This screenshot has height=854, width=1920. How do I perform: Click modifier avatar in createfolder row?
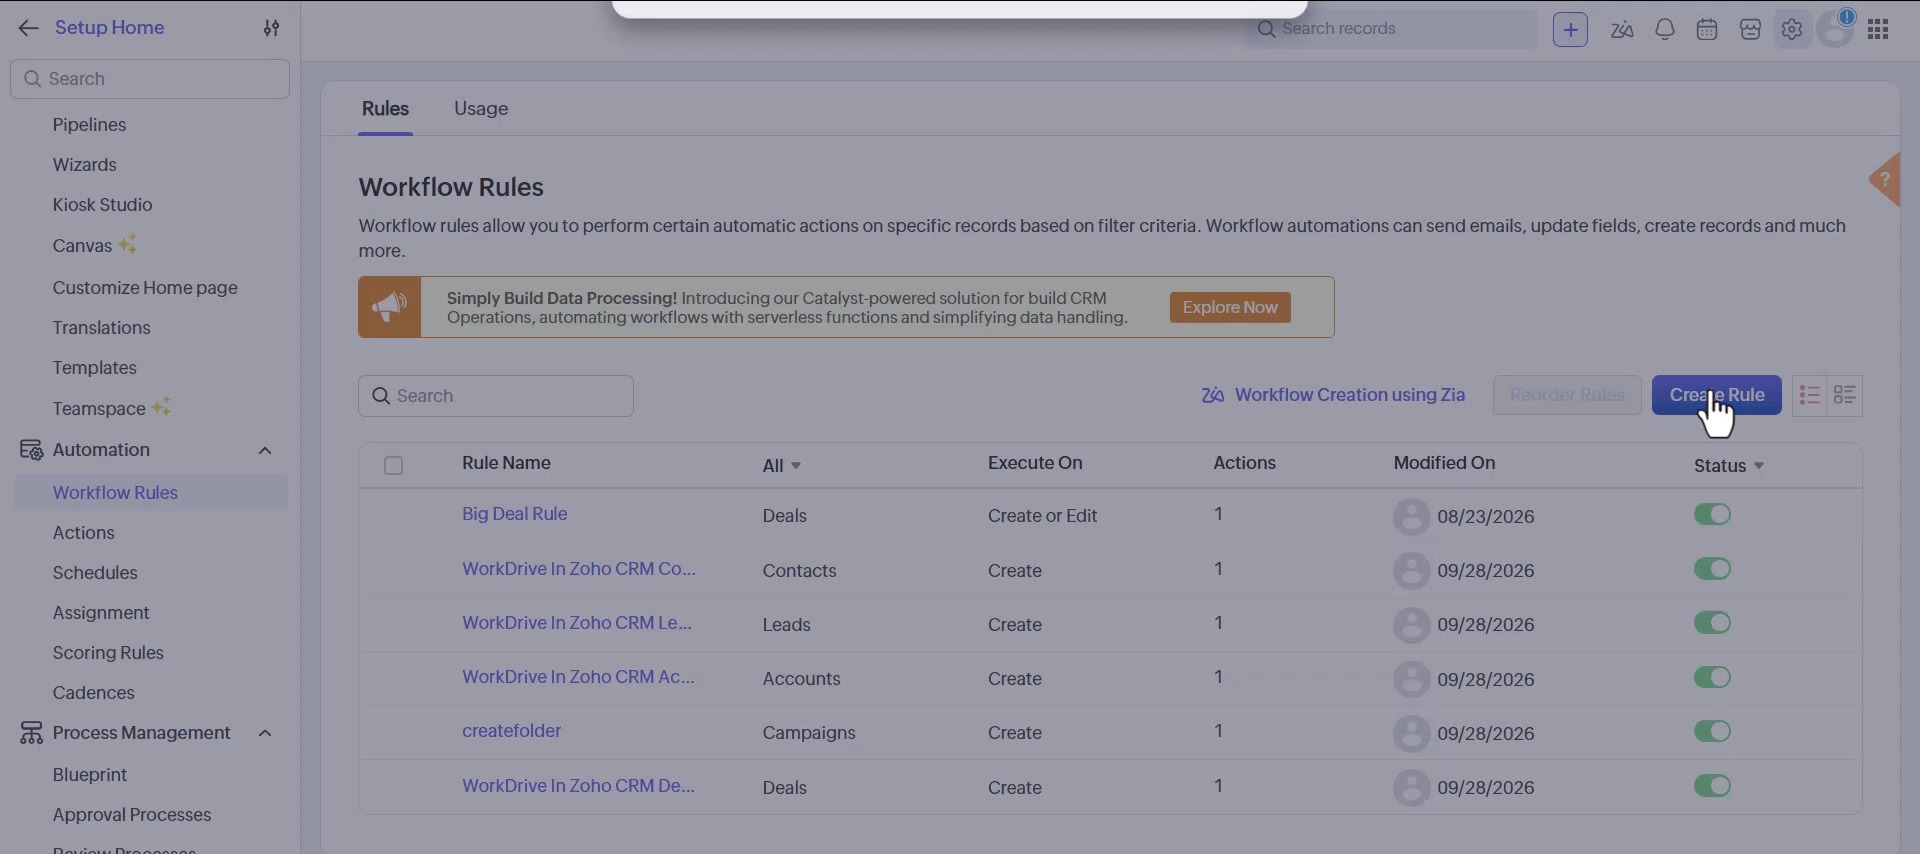pos(1411,733)
